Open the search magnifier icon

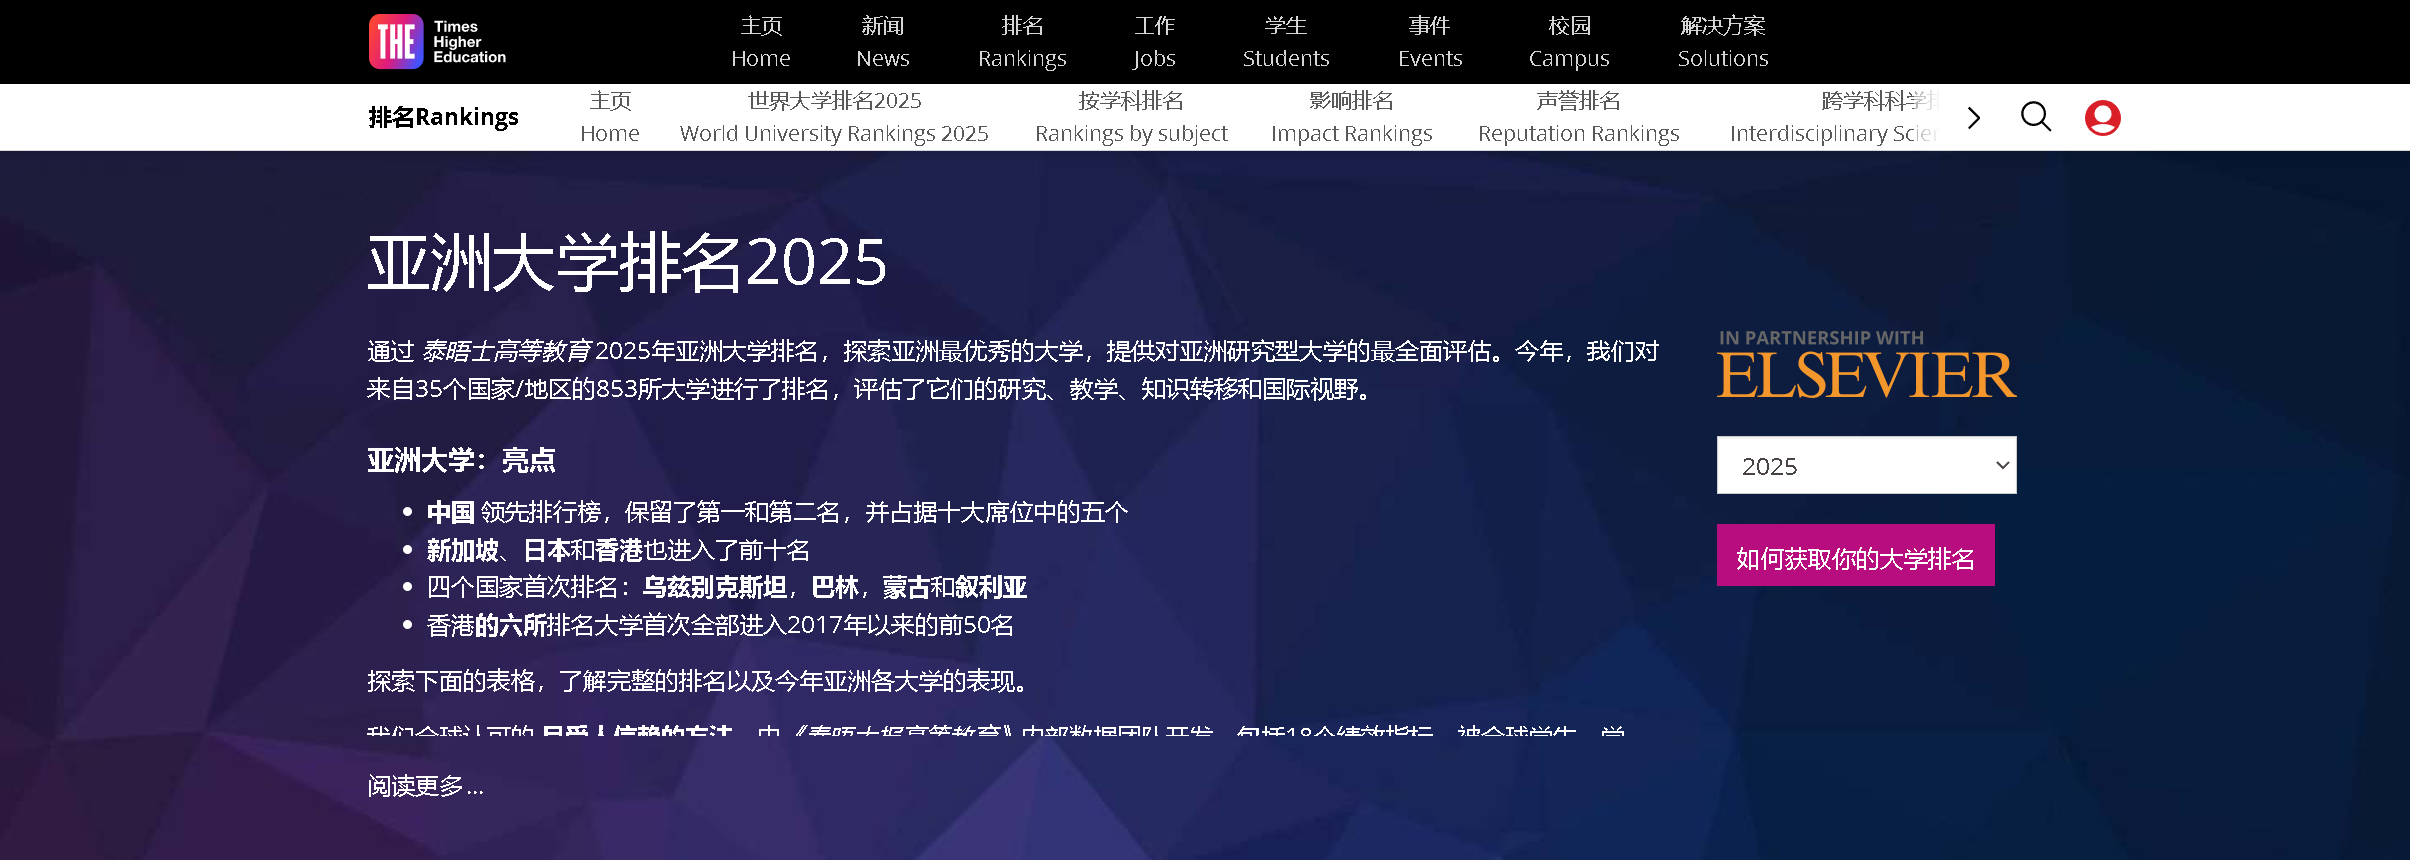pyautogui.click(x=2035, y=117)
